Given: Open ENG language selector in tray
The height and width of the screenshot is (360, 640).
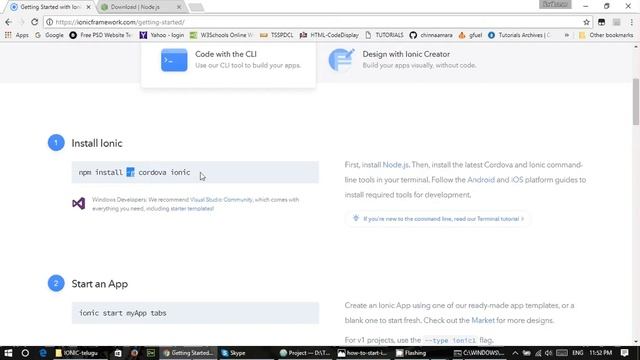Looking at the screenshot, I should click(x=578, y=353).
